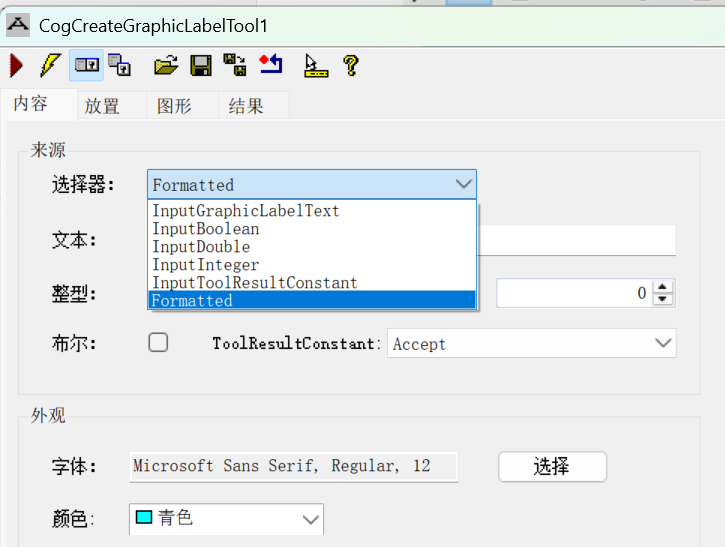The image size is (725, 547).
Task: Run the tool with the red play icon
Action: click(x=17, y=65)
